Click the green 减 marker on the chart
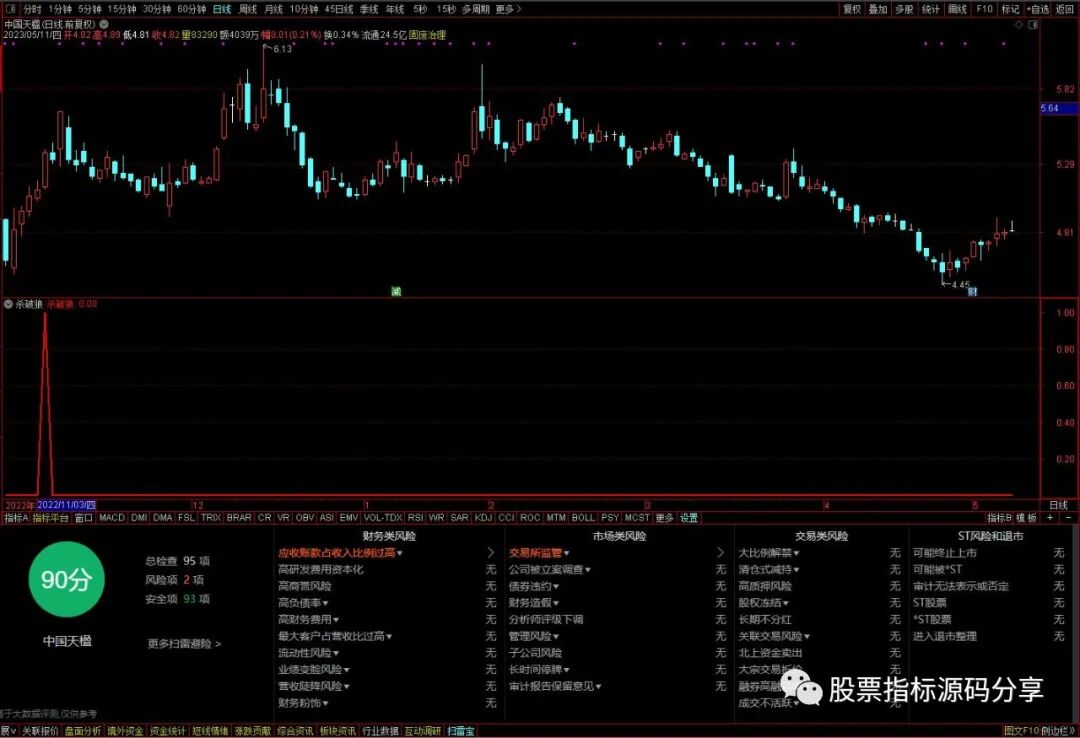This screenshot has height=738, width=1080. pyautogui.click(x=396, y=291)
